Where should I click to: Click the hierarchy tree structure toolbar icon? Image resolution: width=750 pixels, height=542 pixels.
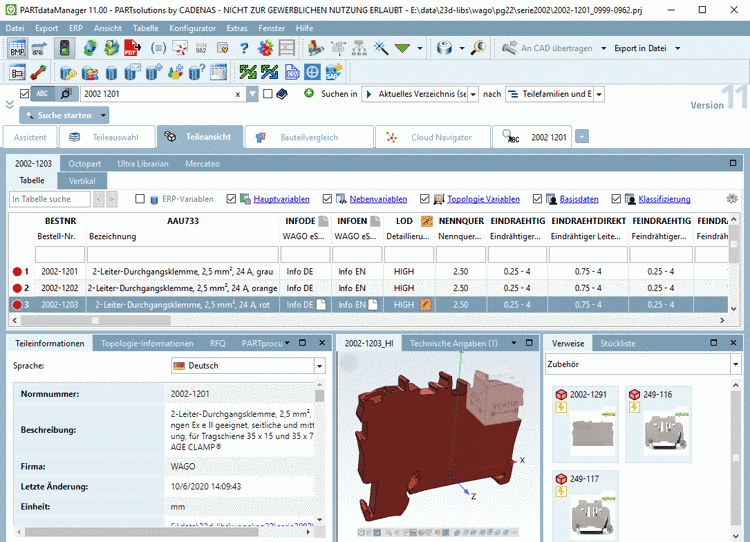pyautogui.click(x=359, y=48)
